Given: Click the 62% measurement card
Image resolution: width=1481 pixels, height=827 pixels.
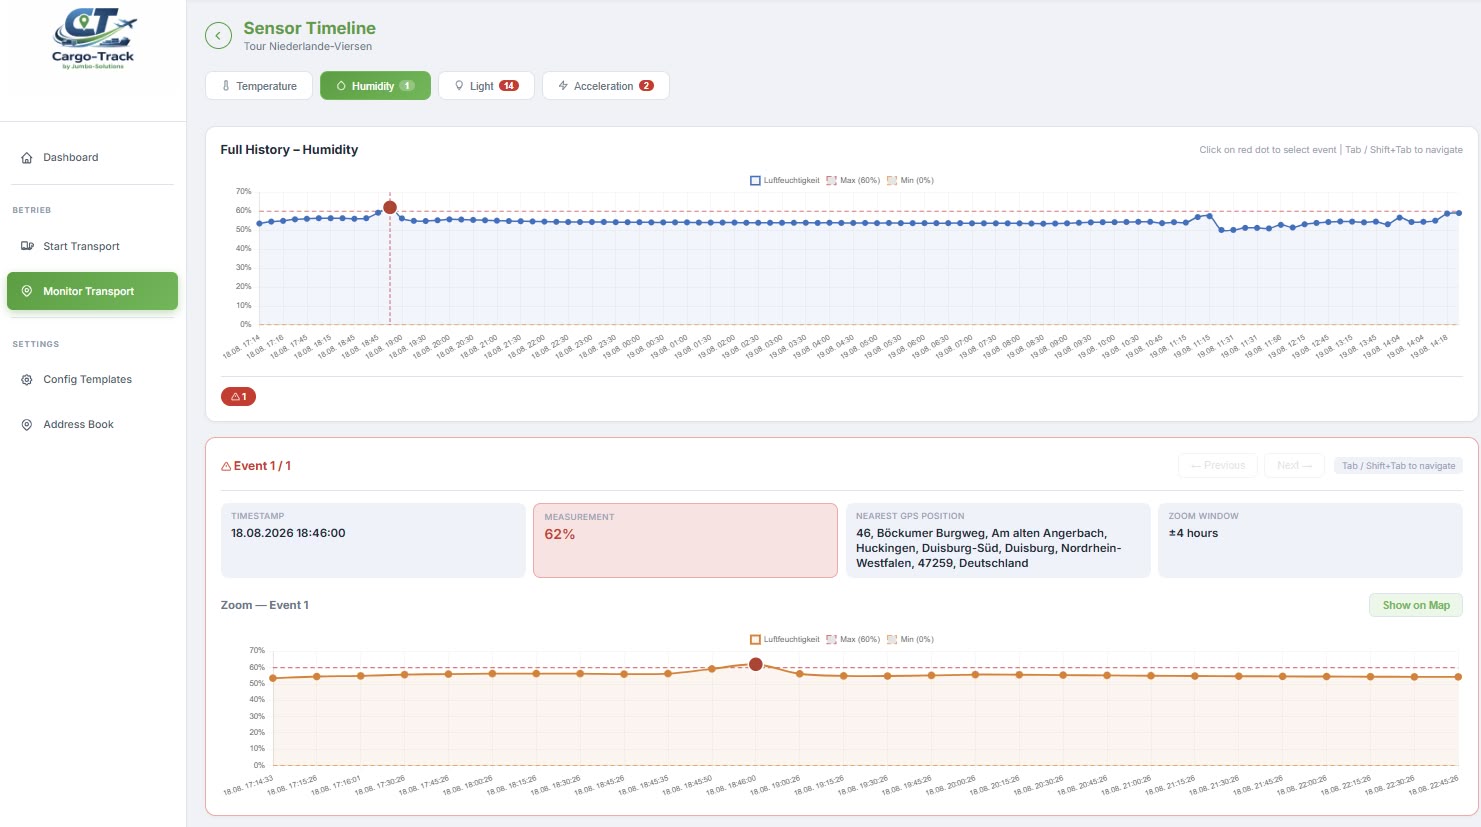Looking at the screenshot, I should 685,541.
